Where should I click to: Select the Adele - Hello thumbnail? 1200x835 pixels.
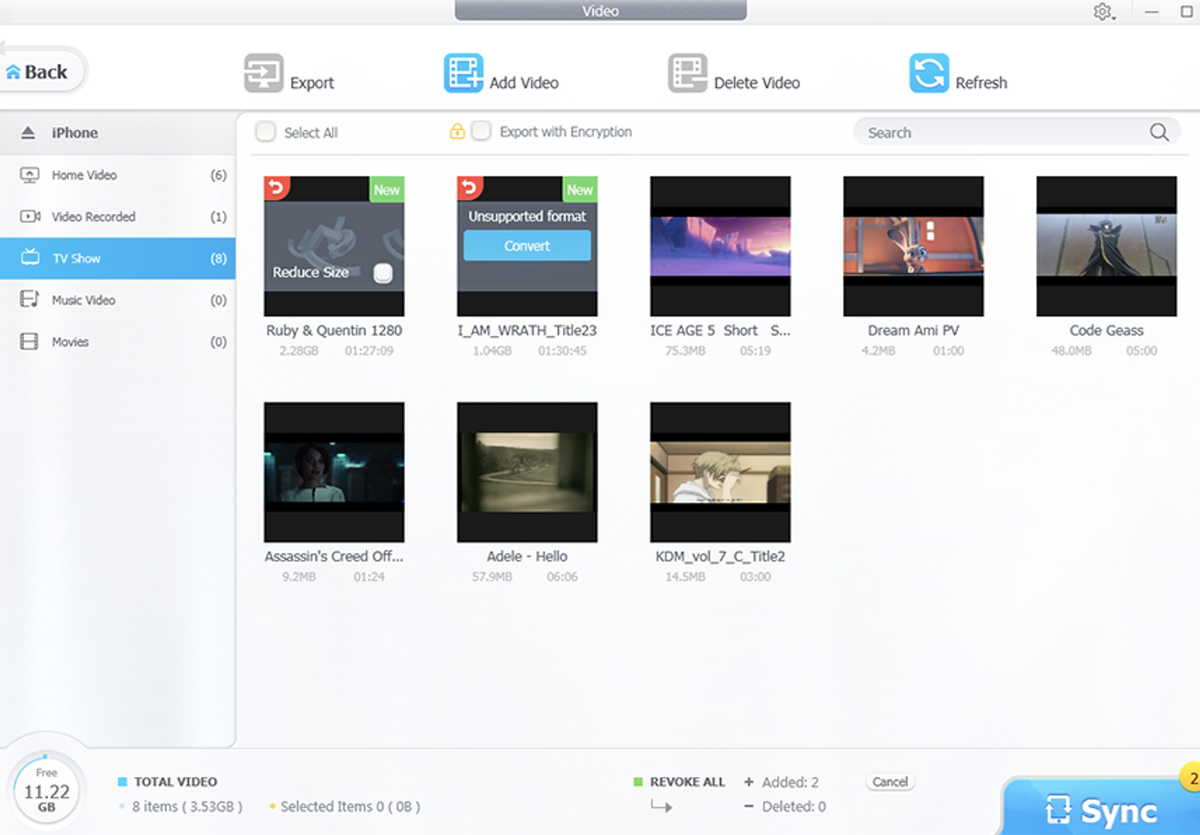[527, 472]
